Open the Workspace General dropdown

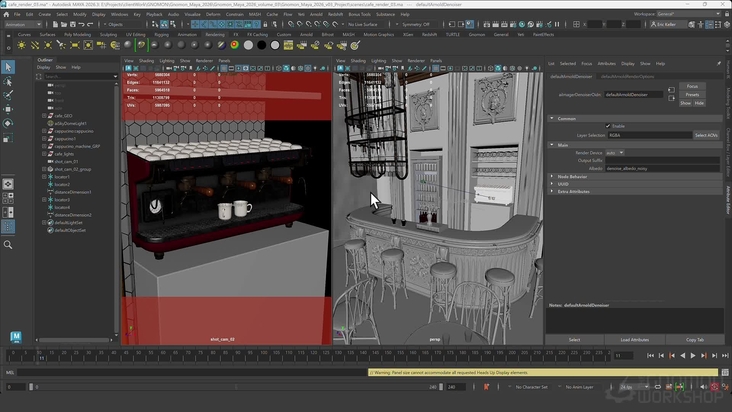[x=690, y=14]
